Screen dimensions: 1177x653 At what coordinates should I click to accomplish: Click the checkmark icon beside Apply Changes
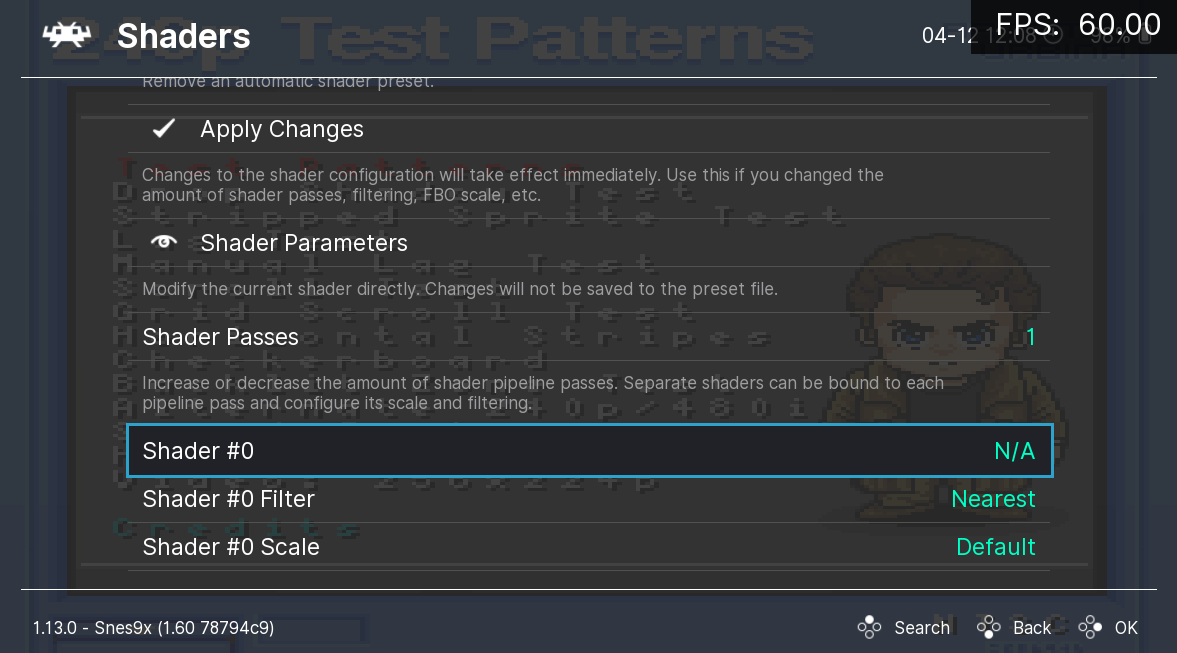coord(163,128)
